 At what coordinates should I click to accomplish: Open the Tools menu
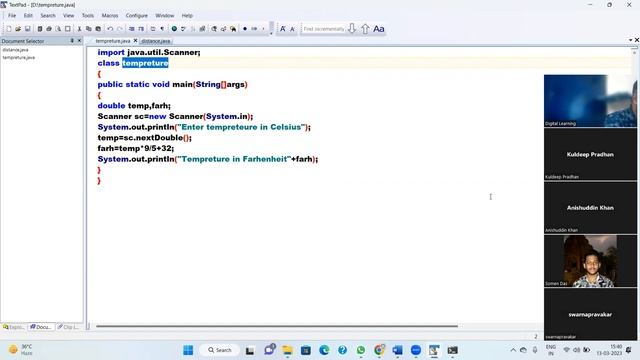pyautogui.click(x=88, y=16)
